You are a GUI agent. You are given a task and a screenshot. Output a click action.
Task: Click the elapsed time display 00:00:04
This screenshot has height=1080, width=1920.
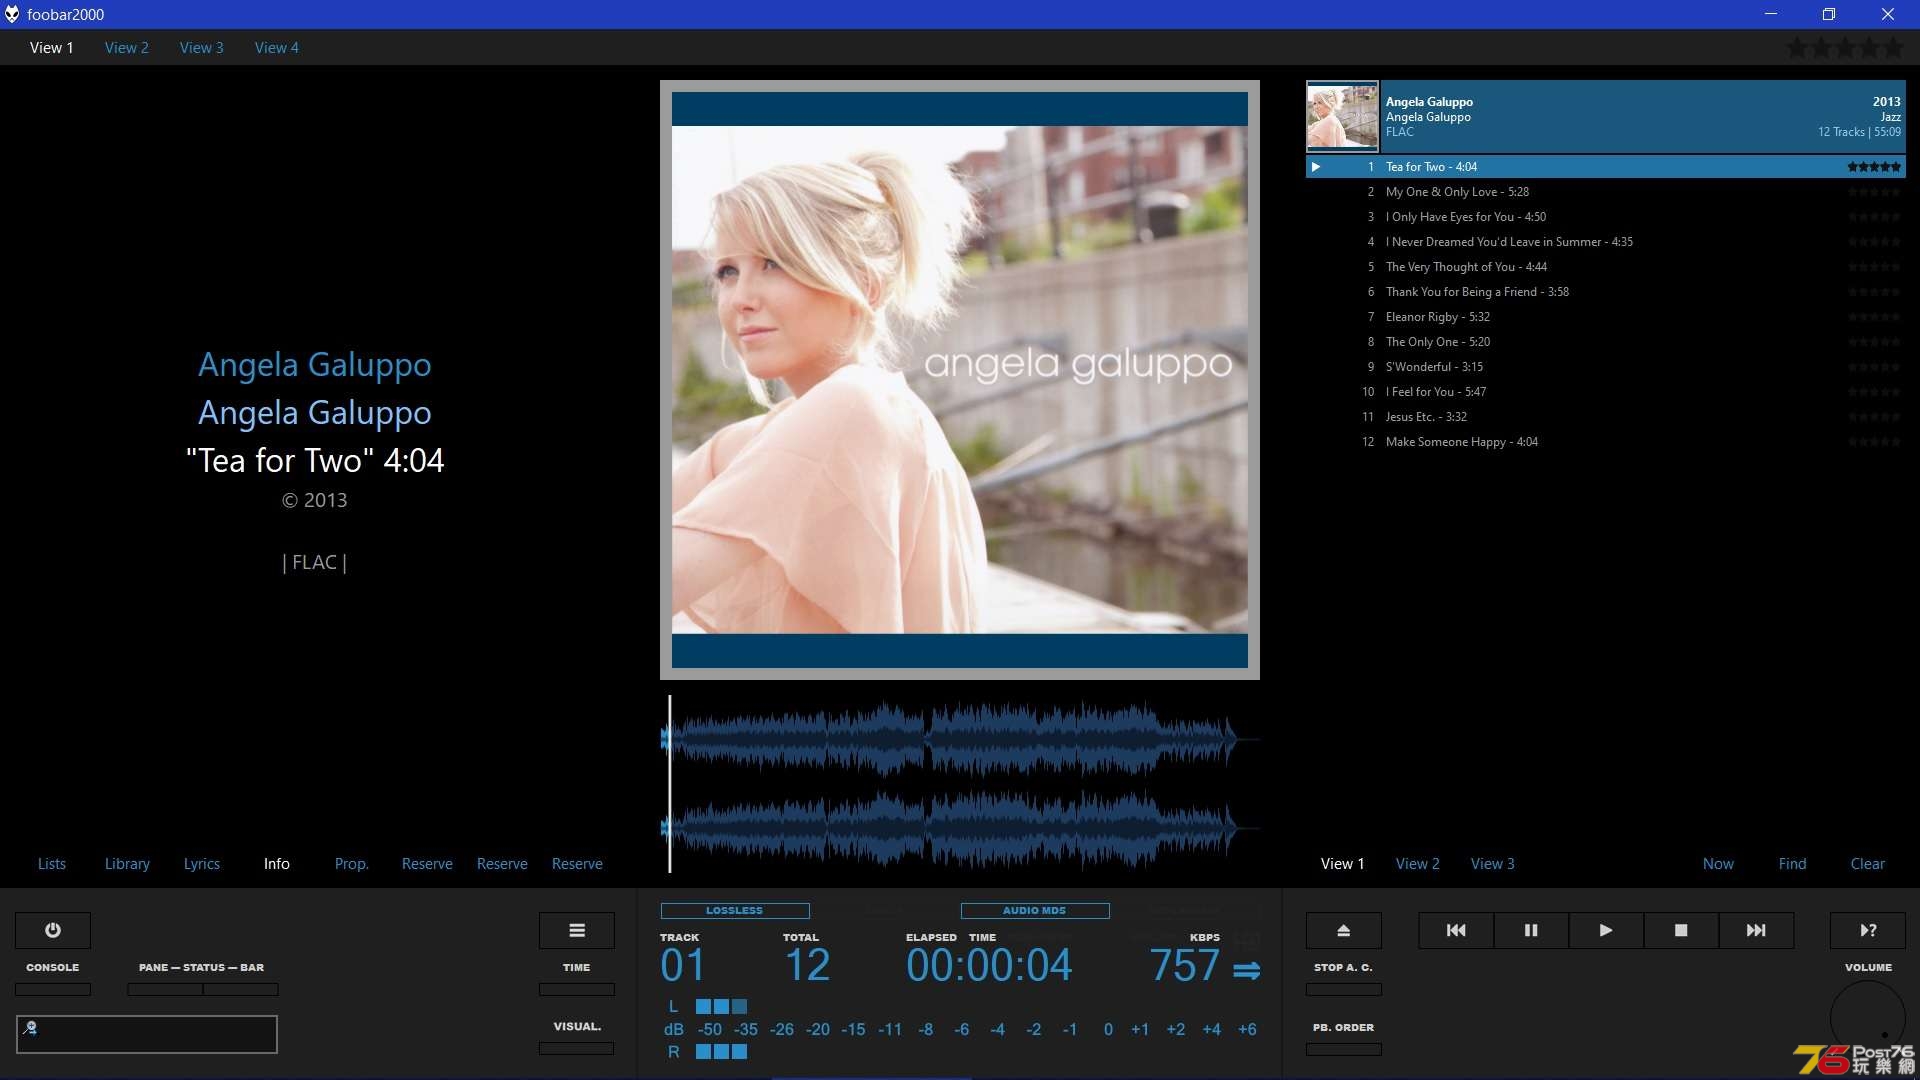(989, 966)
